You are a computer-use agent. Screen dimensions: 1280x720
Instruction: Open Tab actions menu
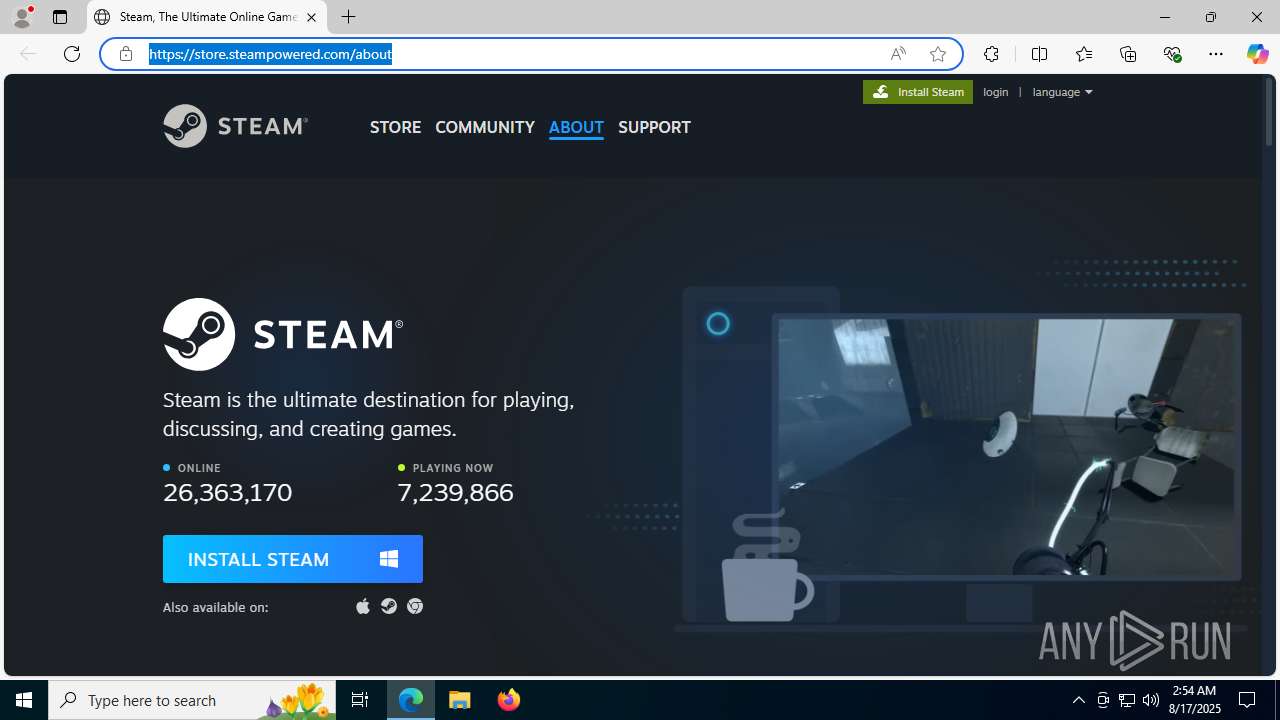tap(60, 17)
